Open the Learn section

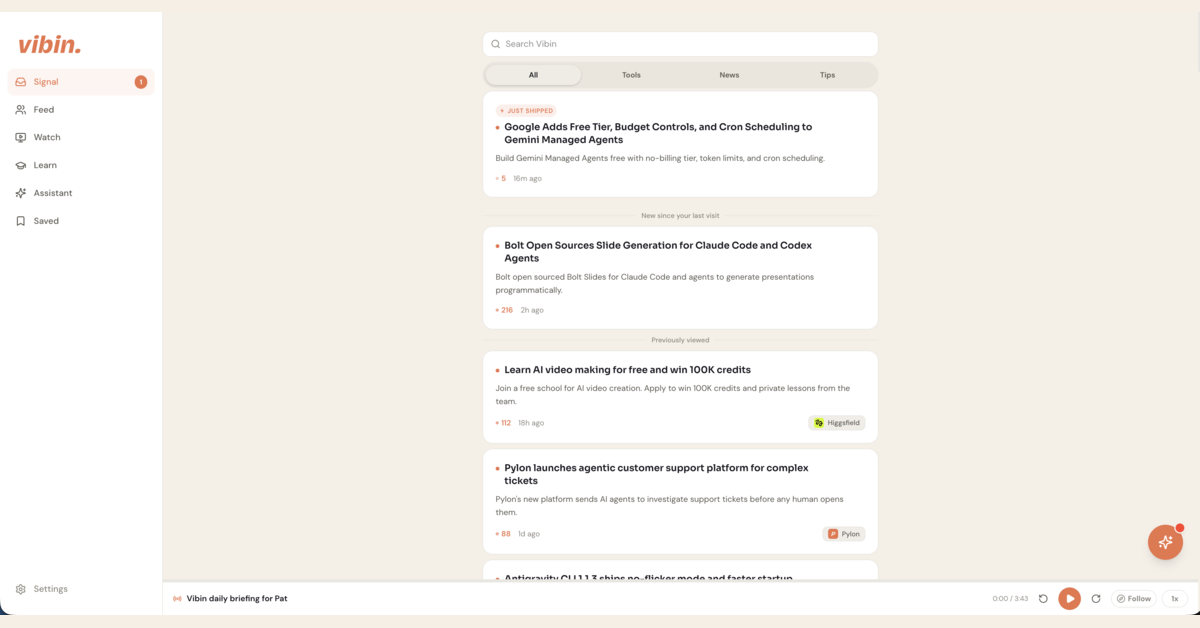81,165
